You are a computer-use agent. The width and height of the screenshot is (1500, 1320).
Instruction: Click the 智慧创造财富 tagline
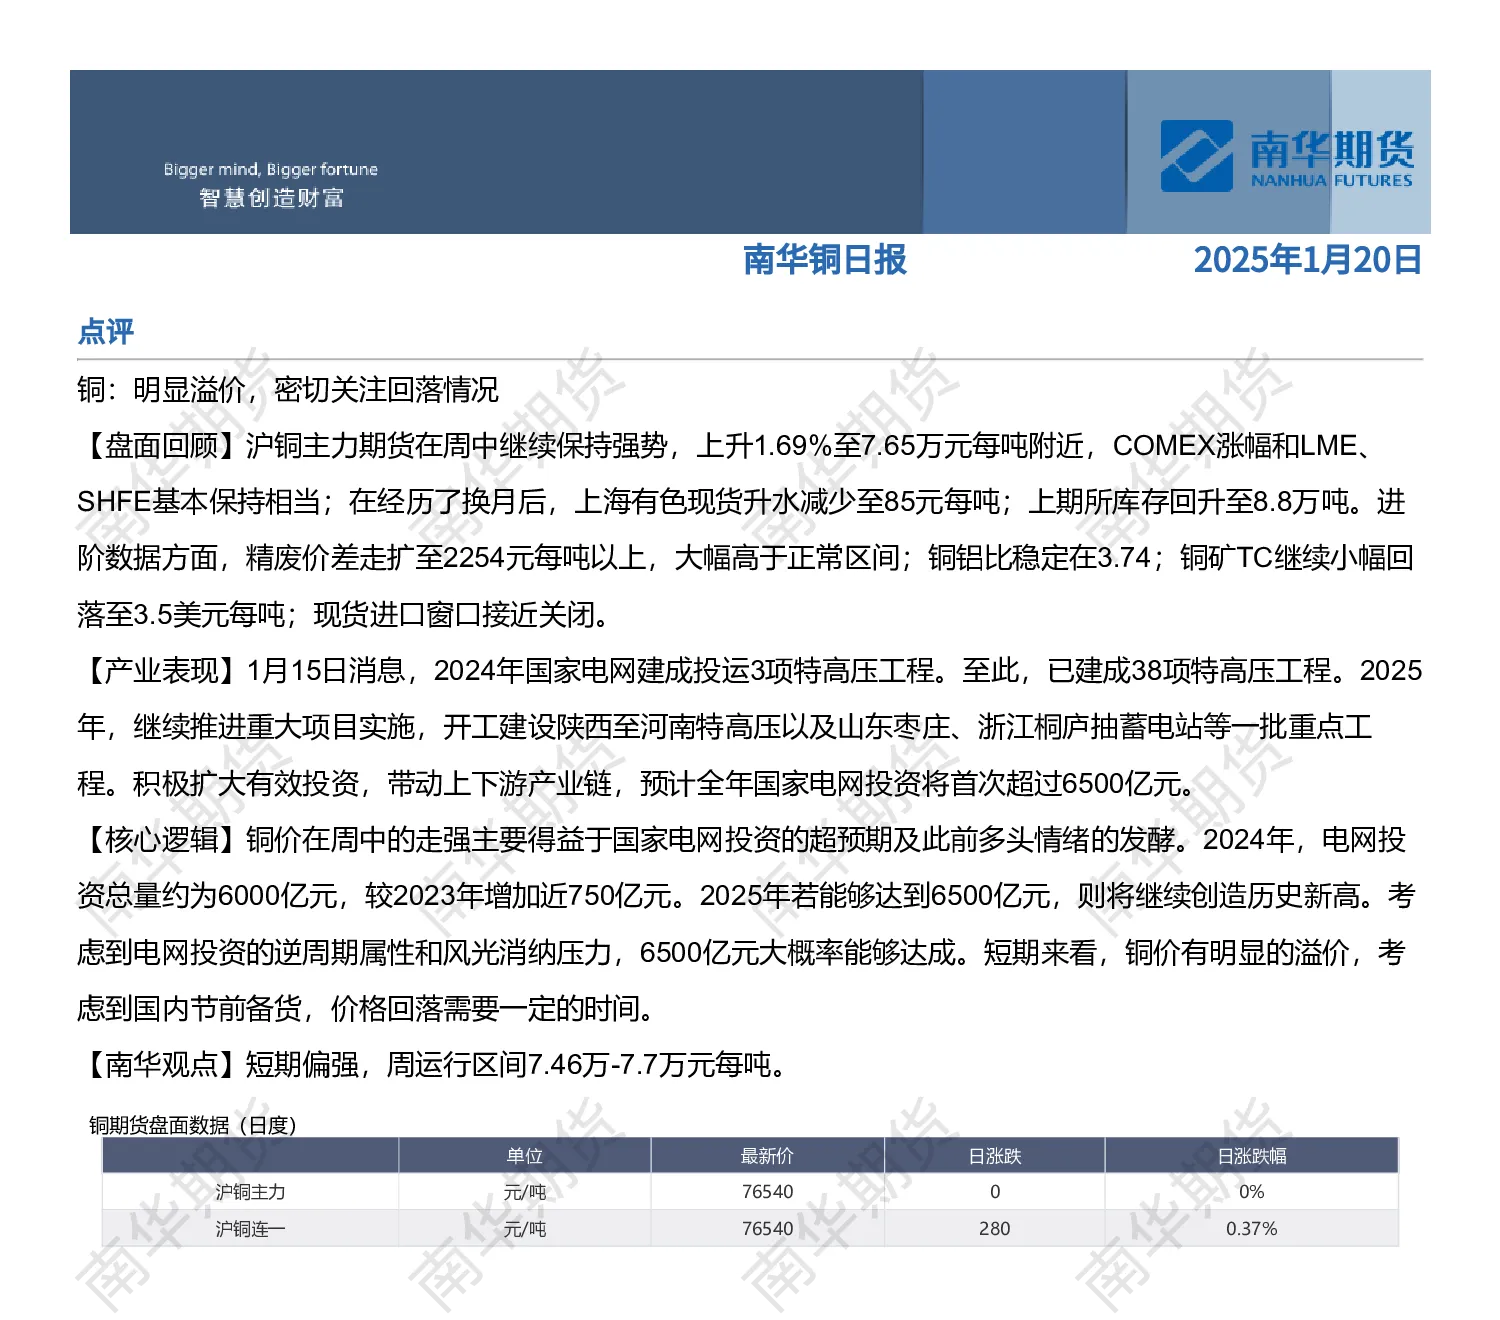[271, 198]
